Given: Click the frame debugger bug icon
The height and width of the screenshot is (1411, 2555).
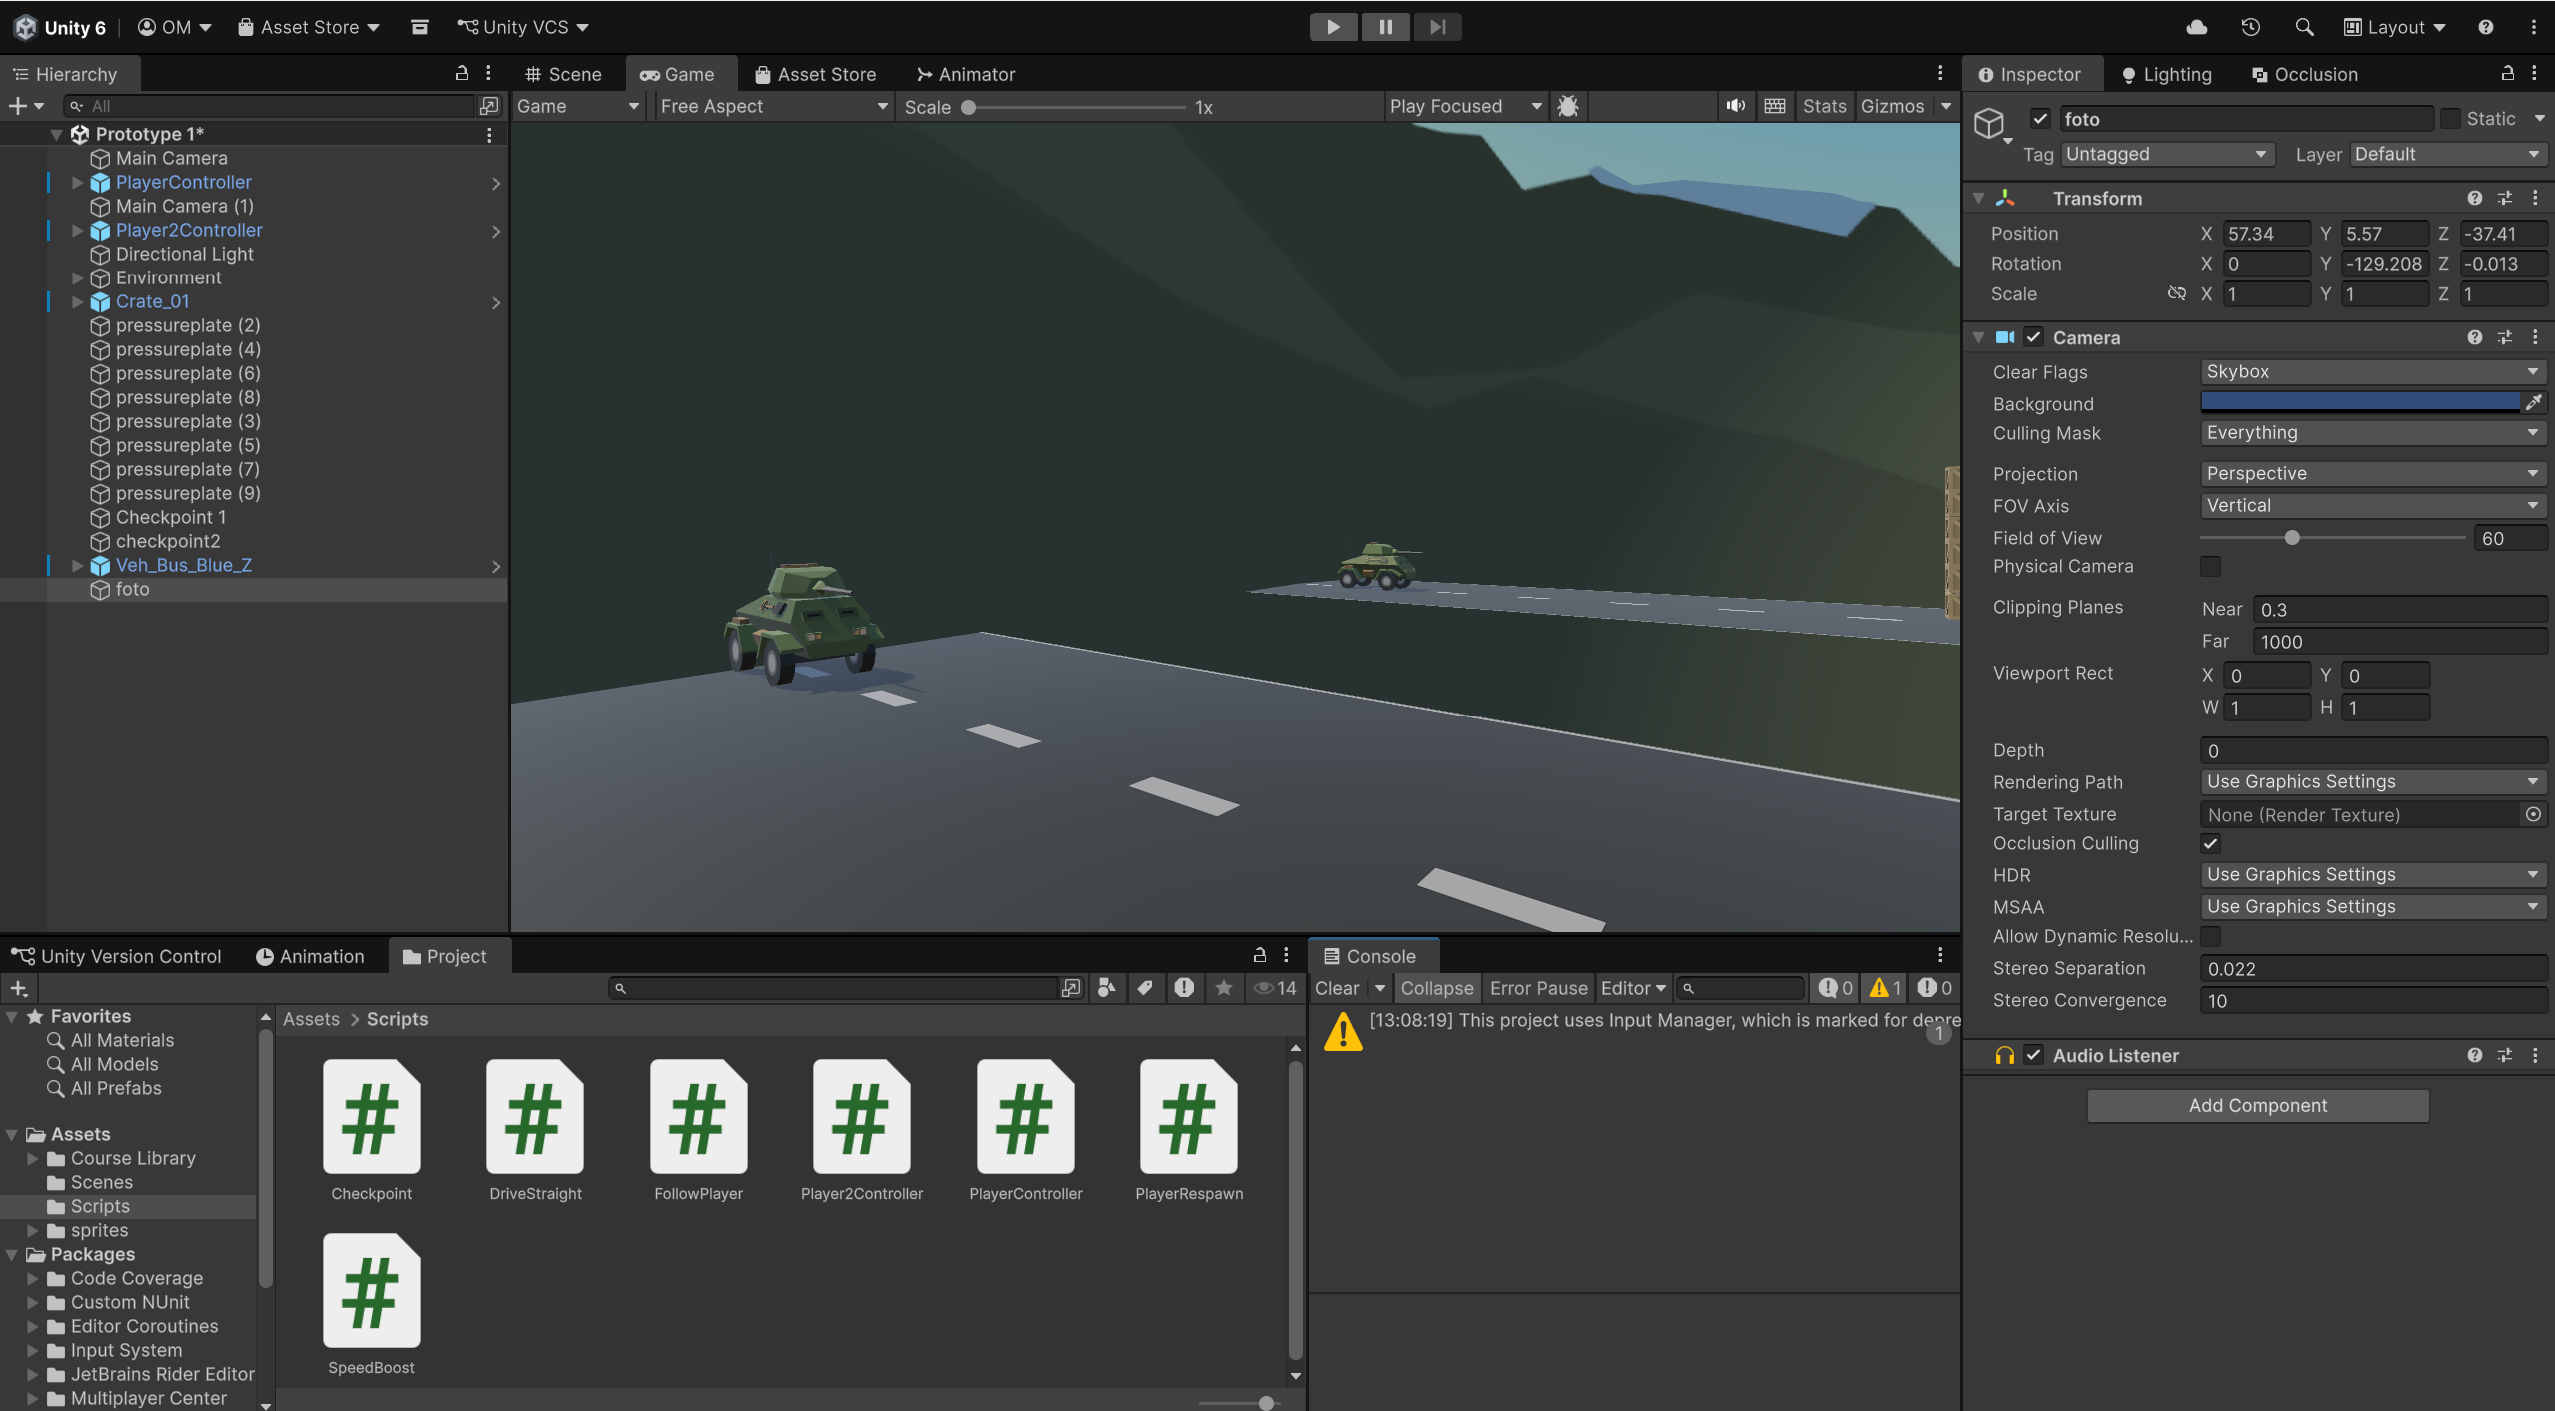Looking at the screenshot, I should 1567,106.
